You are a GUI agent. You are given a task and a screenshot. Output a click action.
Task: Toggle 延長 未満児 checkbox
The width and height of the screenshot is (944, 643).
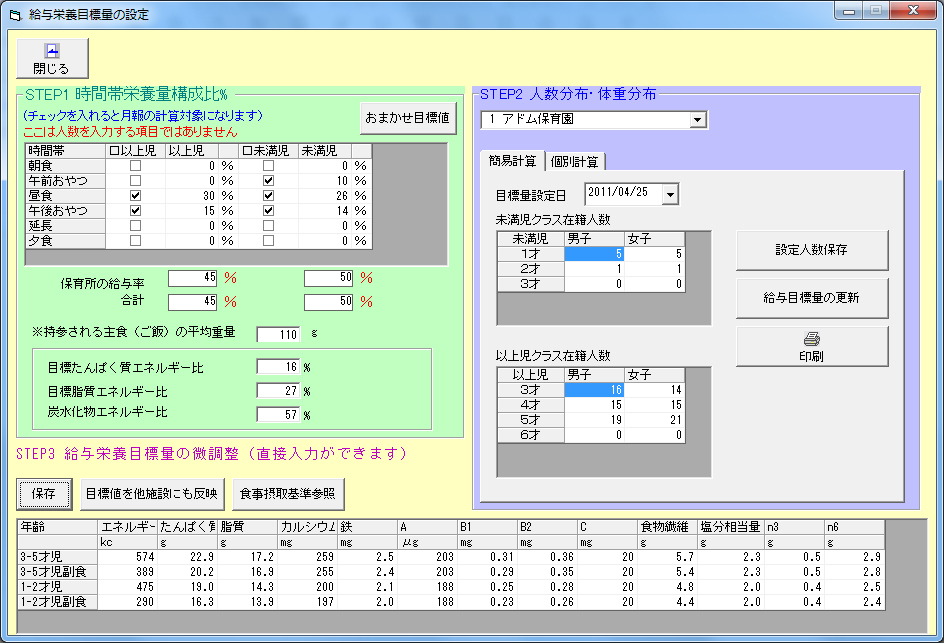(269, 226)
